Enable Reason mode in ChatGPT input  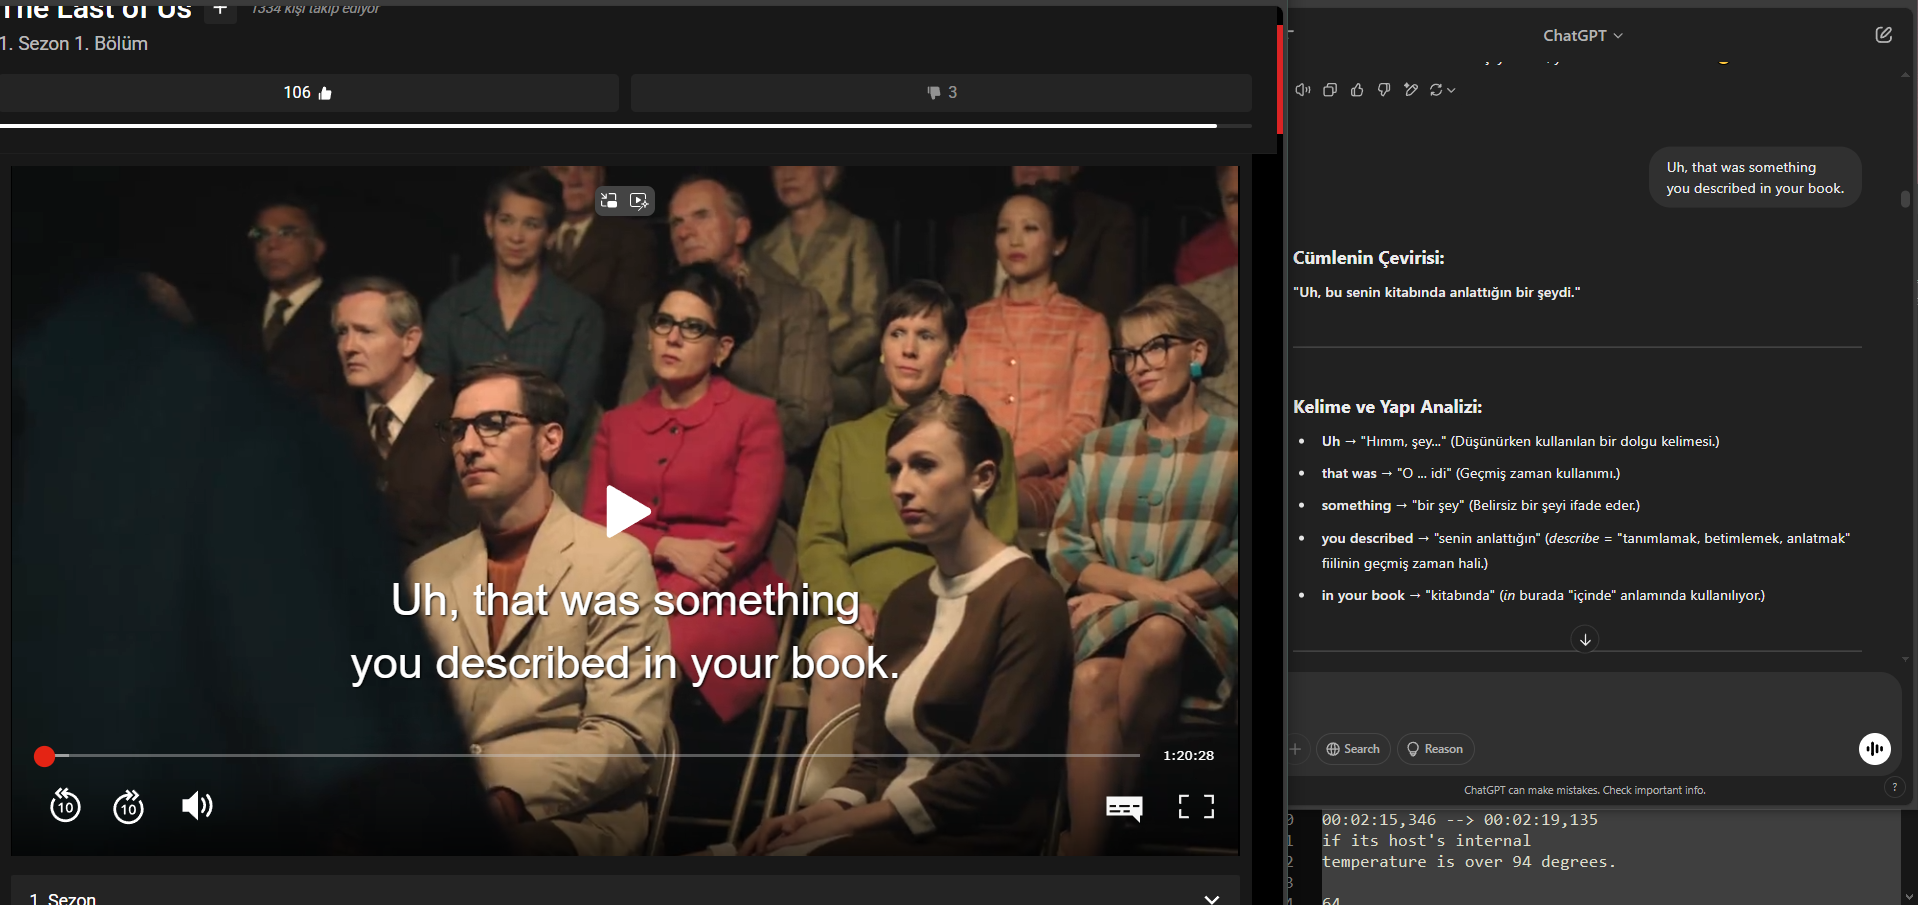pos(1435,749)
